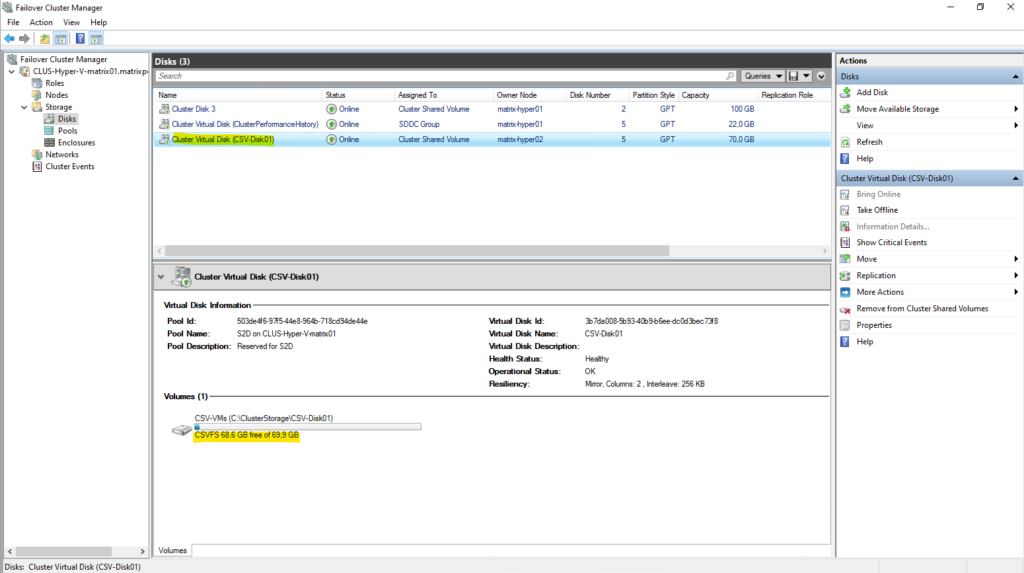This screenshot has height=573, width=1024.
Task: Click the blue Help toolbar icon
Action: coord(79,39)
